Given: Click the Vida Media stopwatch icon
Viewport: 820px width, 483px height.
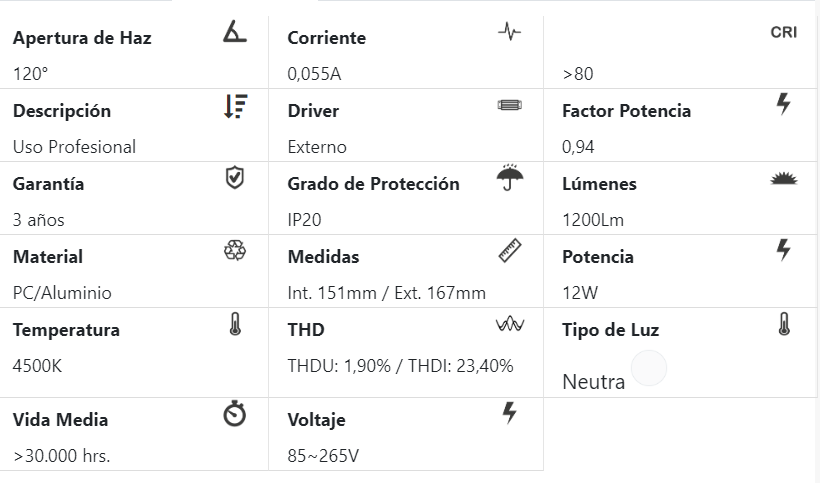Looking at the screenshot, I should (x=234, y=414).
